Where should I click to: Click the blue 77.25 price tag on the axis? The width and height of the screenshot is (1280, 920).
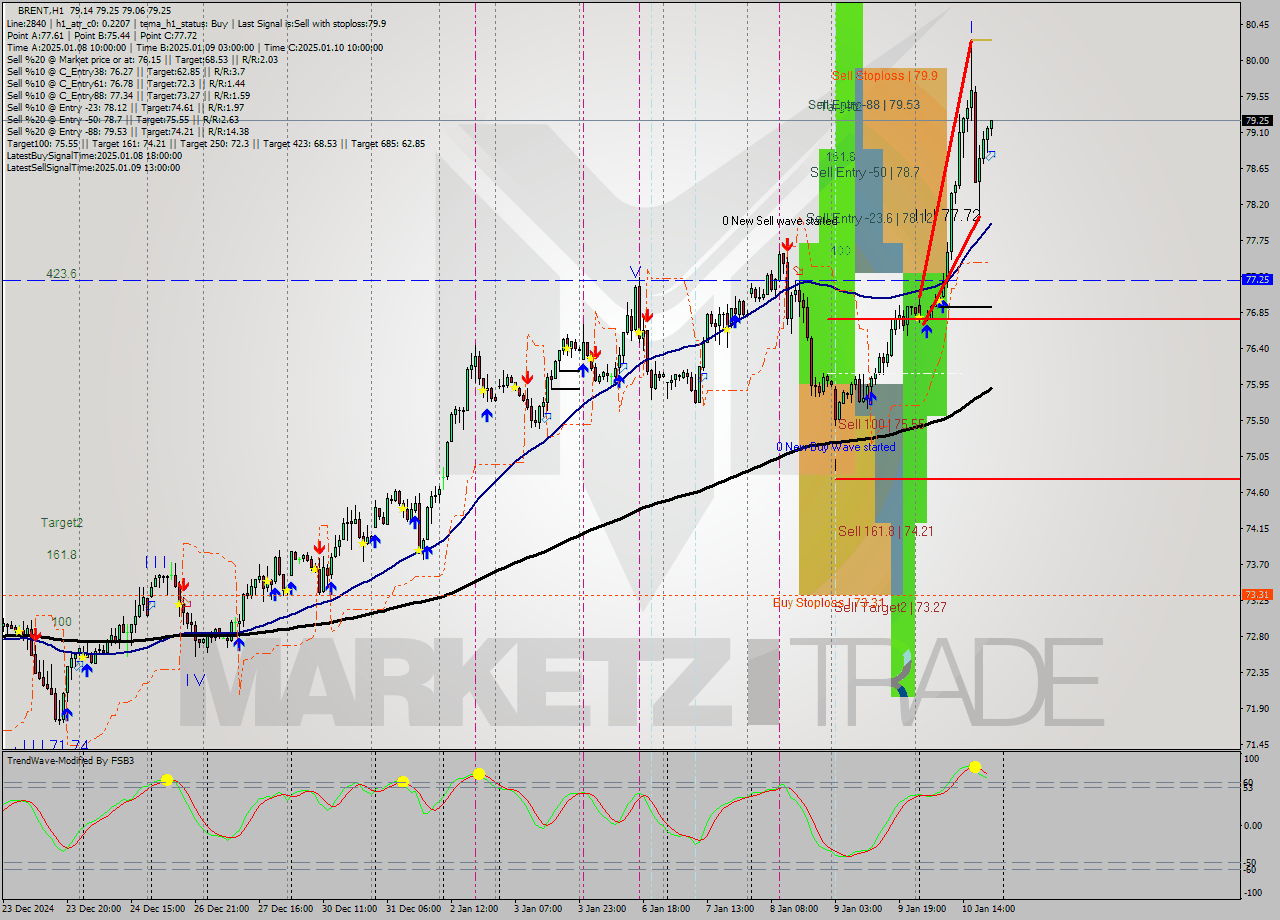click(x=1257, y=280)
